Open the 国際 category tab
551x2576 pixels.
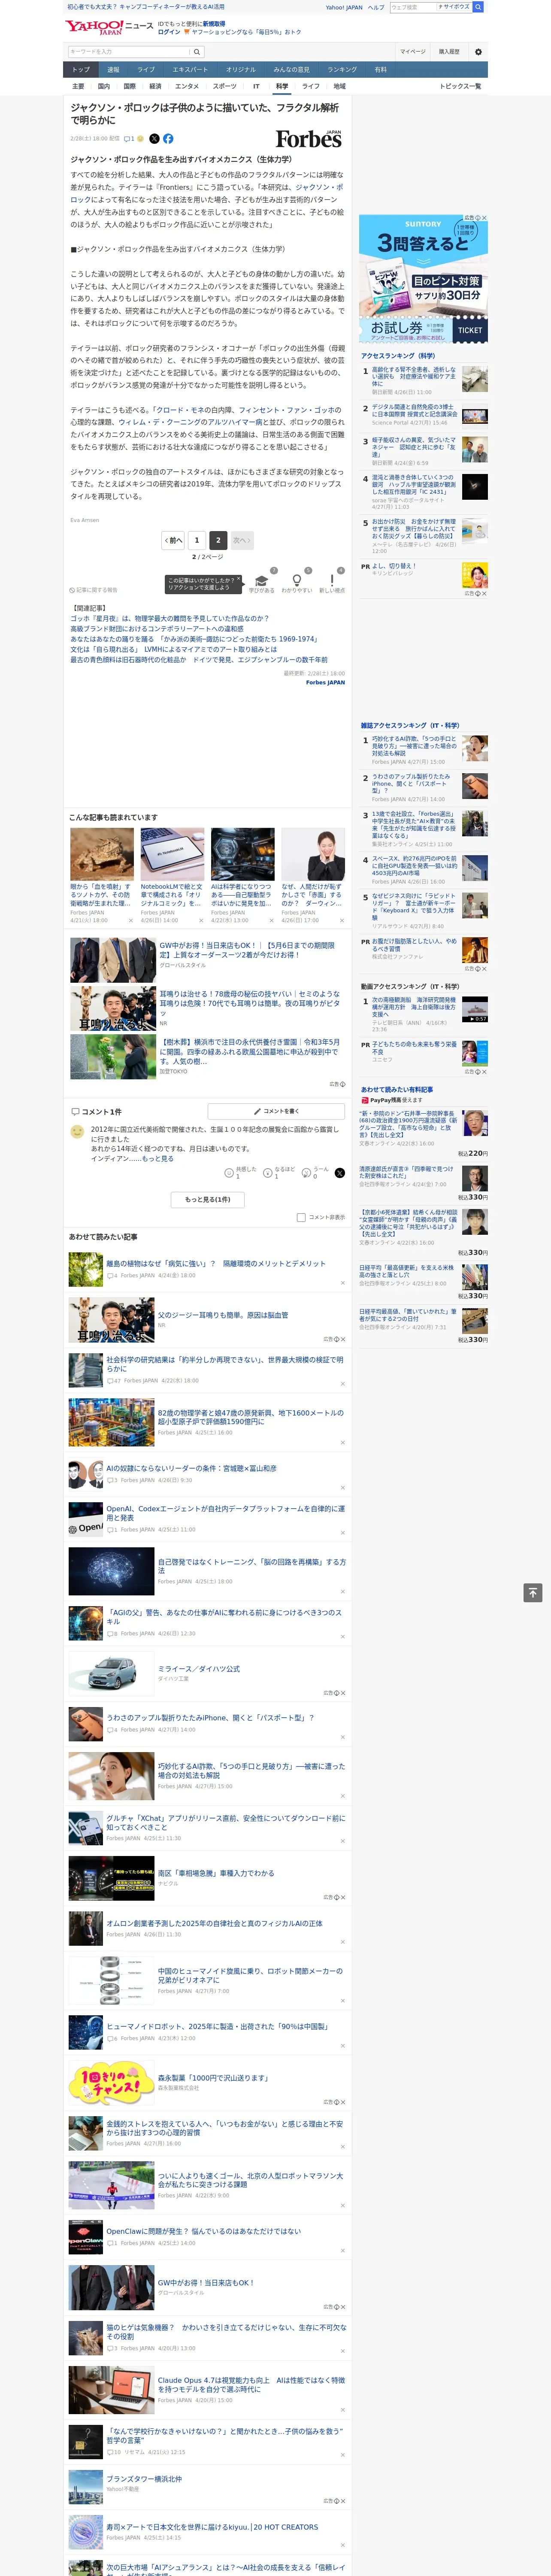[129, 86]
